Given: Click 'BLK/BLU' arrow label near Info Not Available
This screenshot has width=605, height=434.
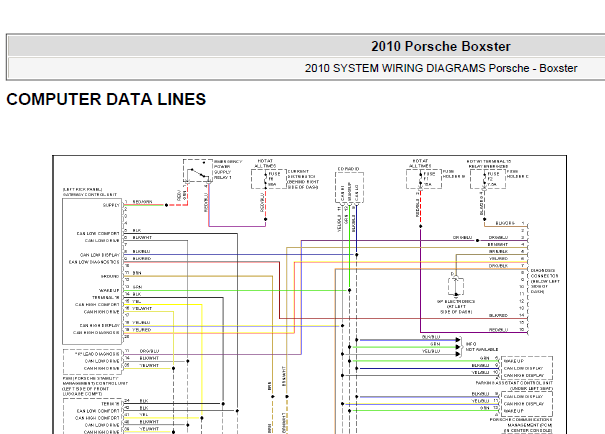Looking at the screenshot, I should click(x=431, y=337).
